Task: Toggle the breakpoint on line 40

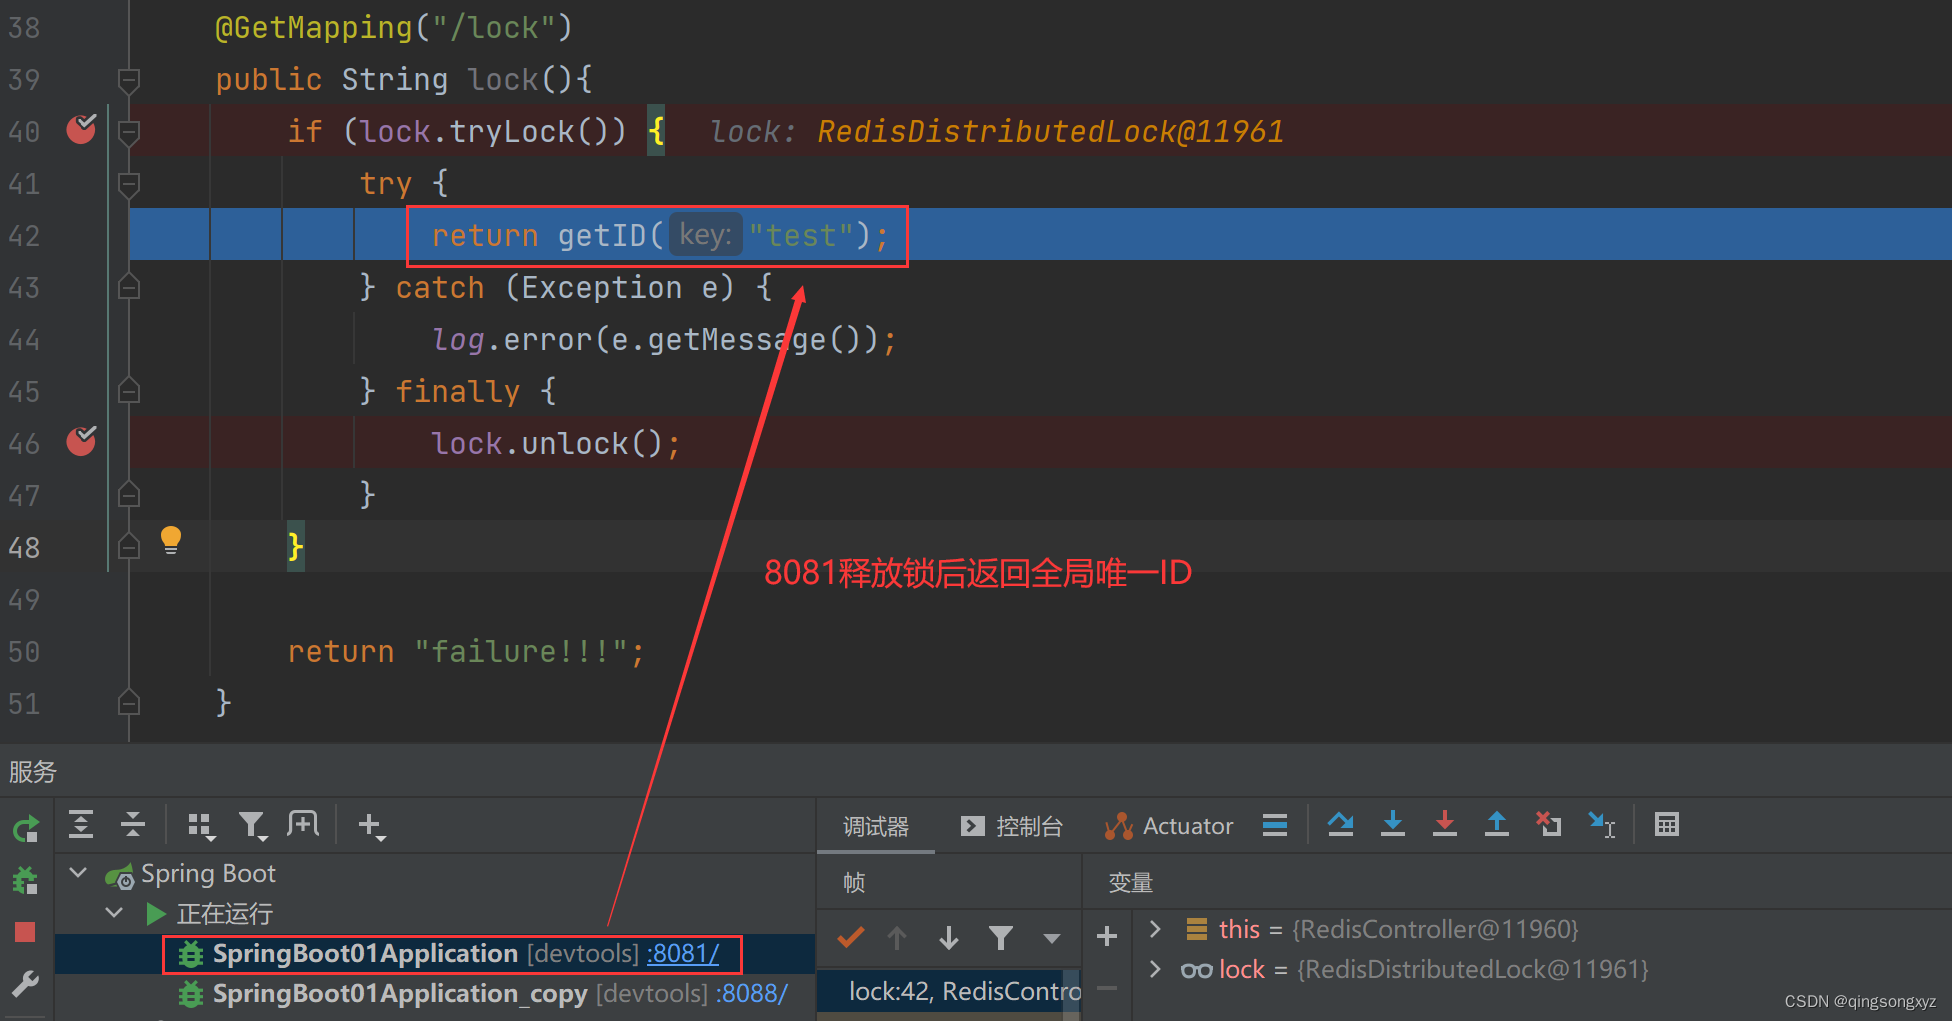Action: click(81, 129)
